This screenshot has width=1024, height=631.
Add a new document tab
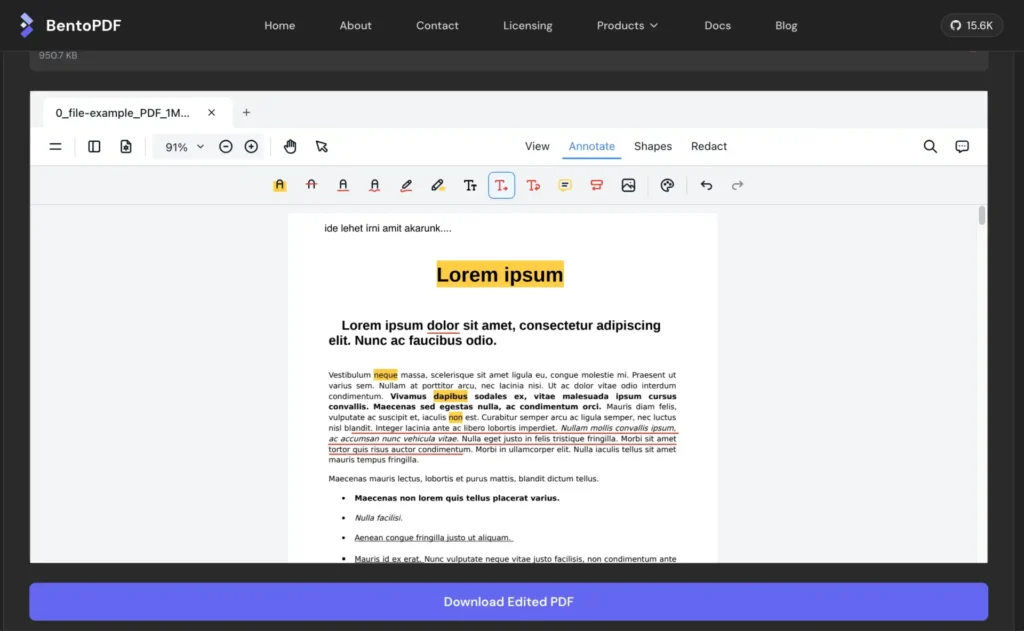(246, 112)
